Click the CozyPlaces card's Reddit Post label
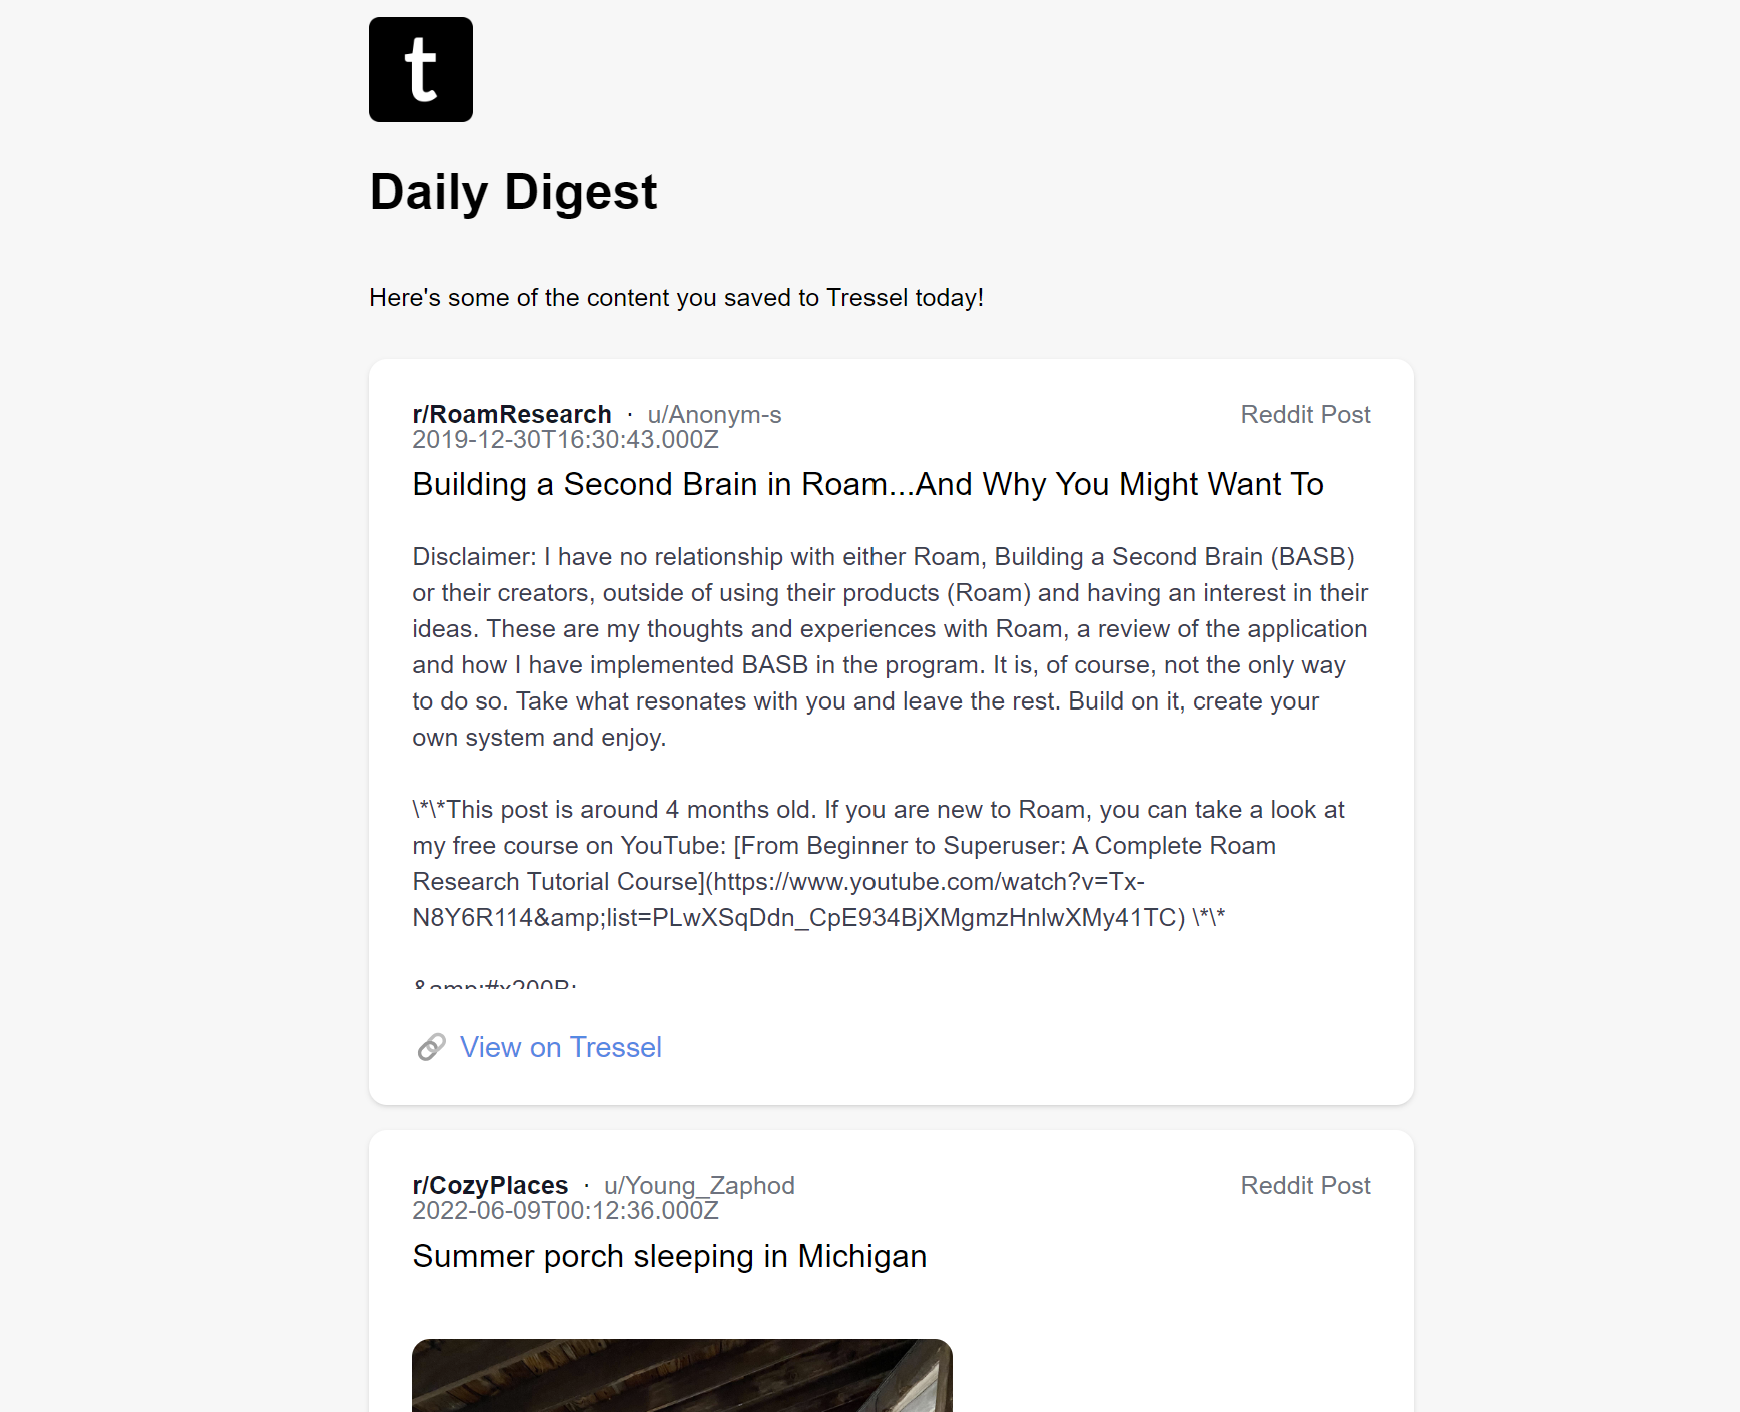This screenshot has width=1740, height=1412. [1305, 1185]
